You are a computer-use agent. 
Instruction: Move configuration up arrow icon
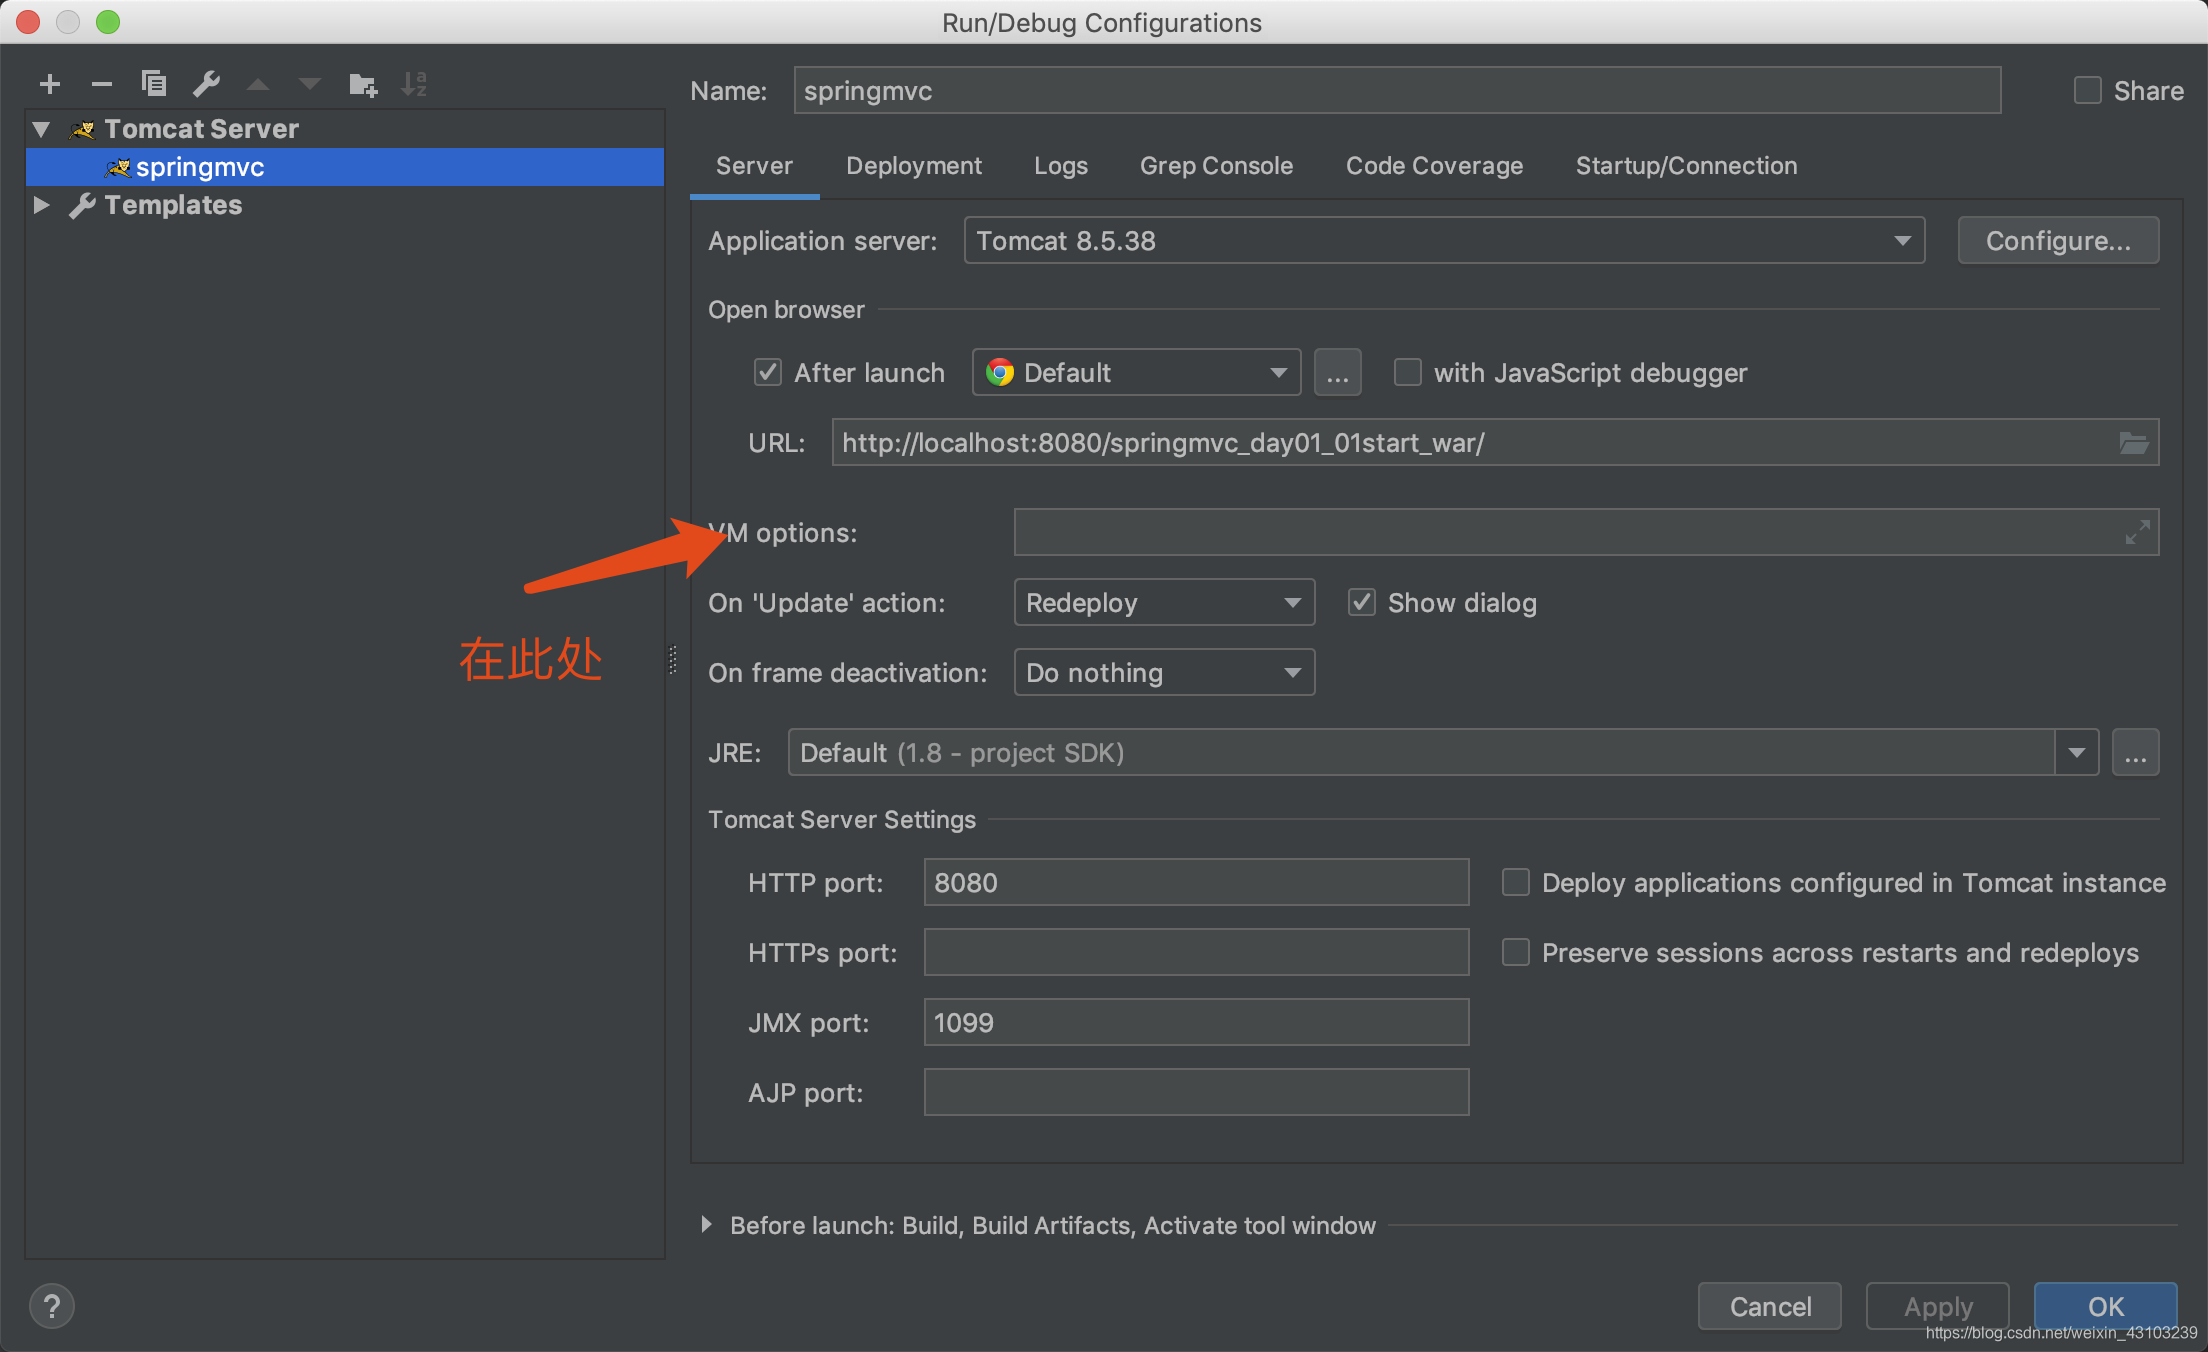tap(258, 85)
